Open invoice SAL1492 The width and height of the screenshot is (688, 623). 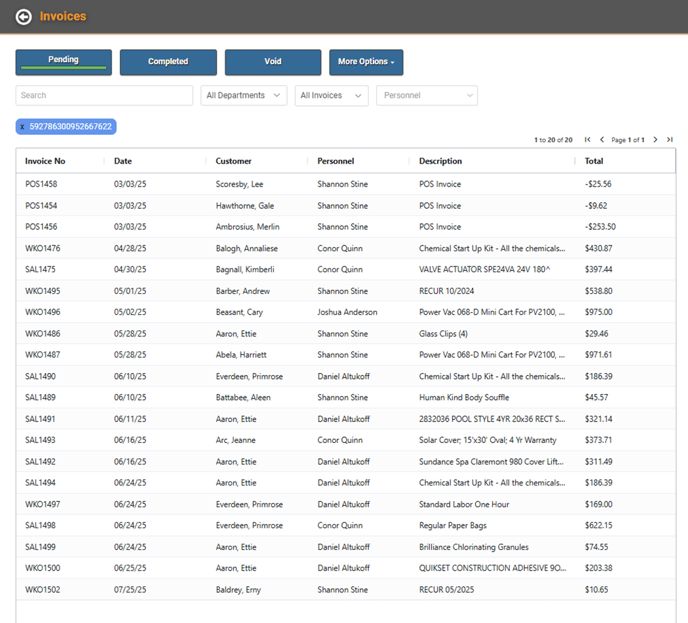click(x=40, y=461)
